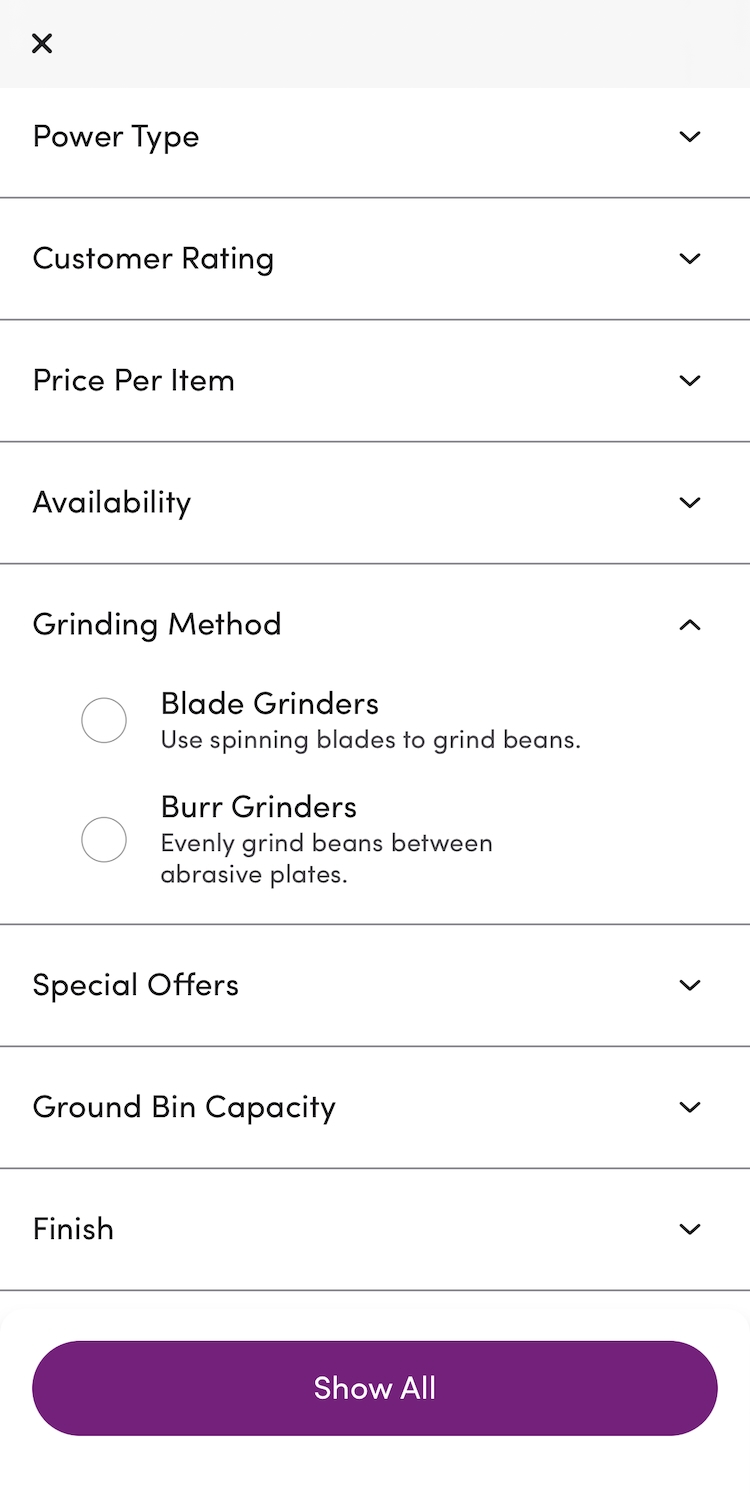Select Burr Grinders radio button

pos(104,840)
